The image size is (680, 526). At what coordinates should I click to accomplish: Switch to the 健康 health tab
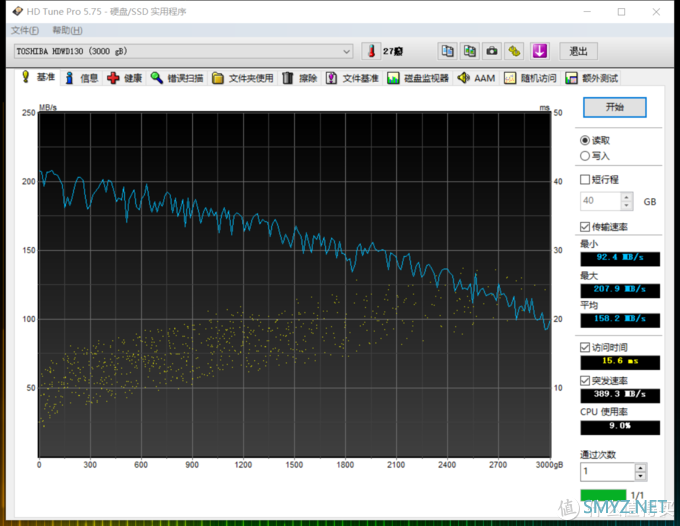(125, 78)
